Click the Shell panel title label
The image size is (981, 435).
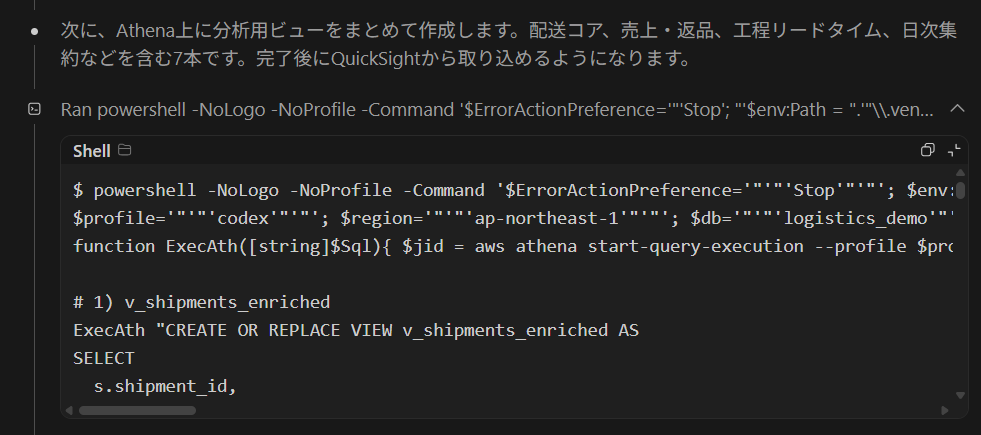(x=92, y=150)
